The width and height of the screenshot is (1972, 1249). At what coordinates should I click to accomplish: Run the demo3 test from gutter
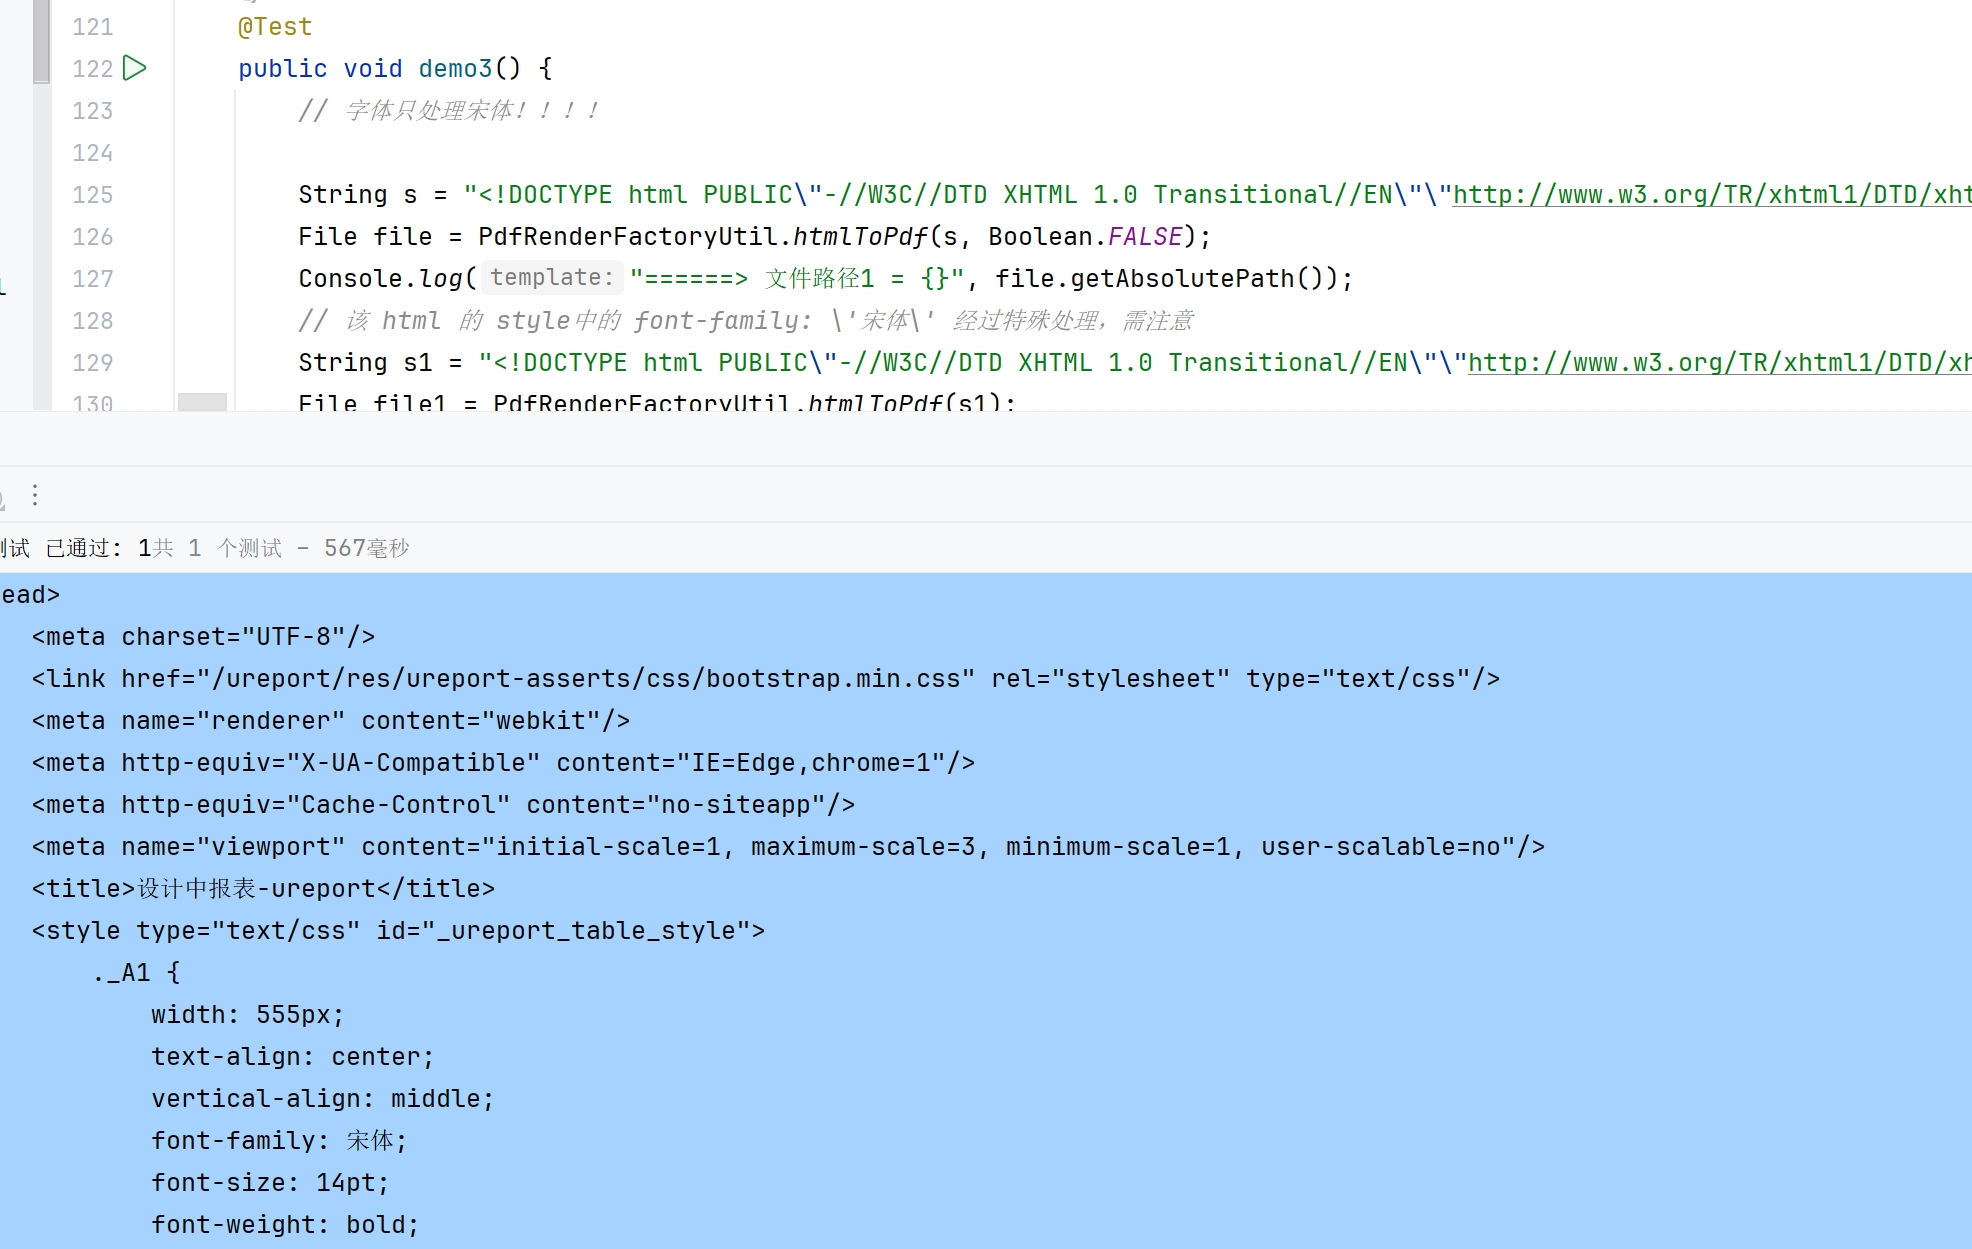point(135,68)
